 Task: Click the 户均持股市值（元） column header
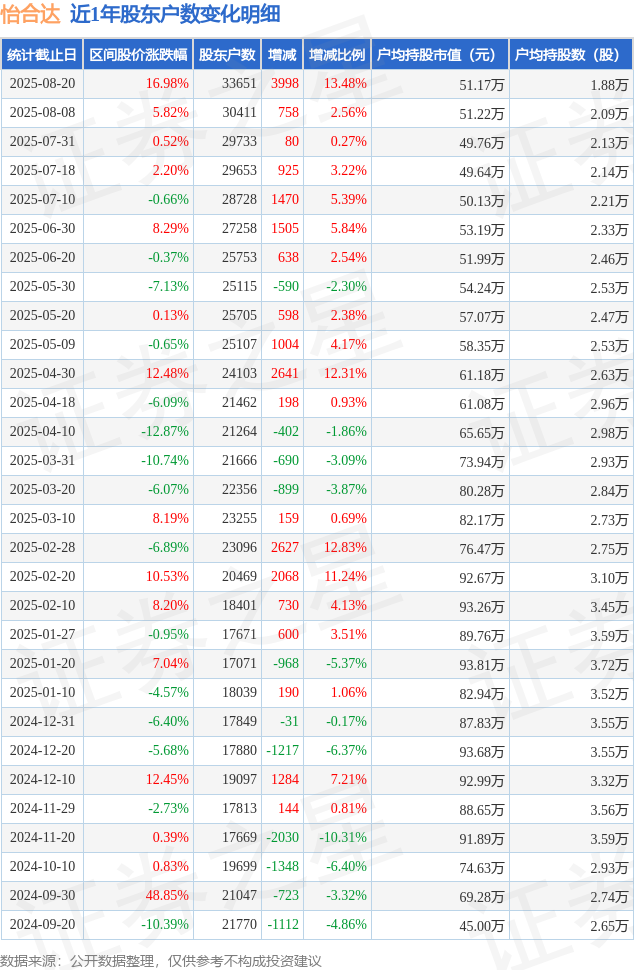[440, 54]
